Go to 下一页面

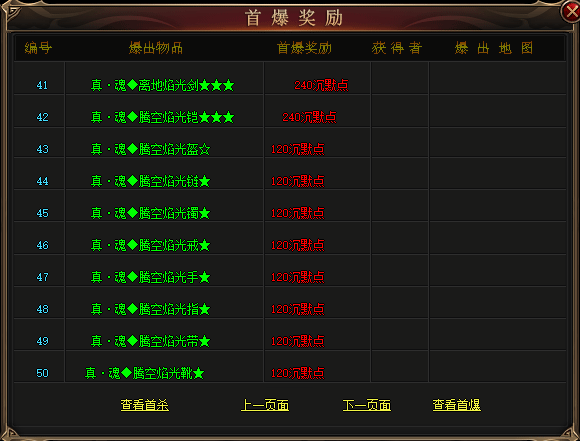[367, 405]
